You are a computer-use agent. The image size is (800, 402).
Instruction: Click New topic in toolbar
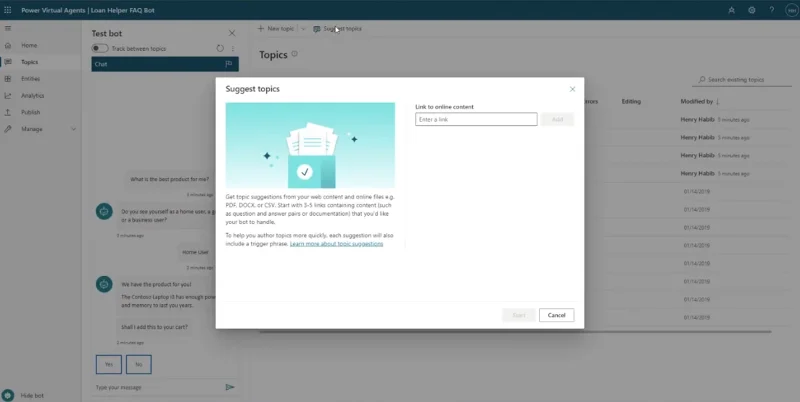pos(276,29)
